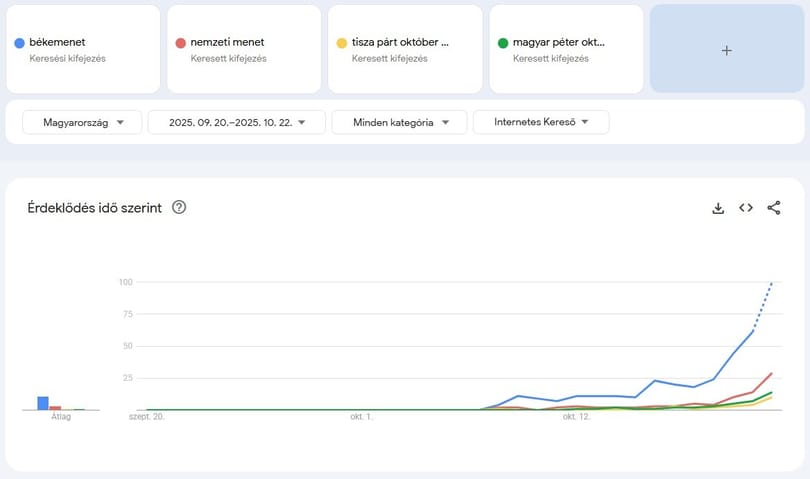Open the Internetes Kereső search type dropdown
810x479 pixels.
[x=541, y=122]
